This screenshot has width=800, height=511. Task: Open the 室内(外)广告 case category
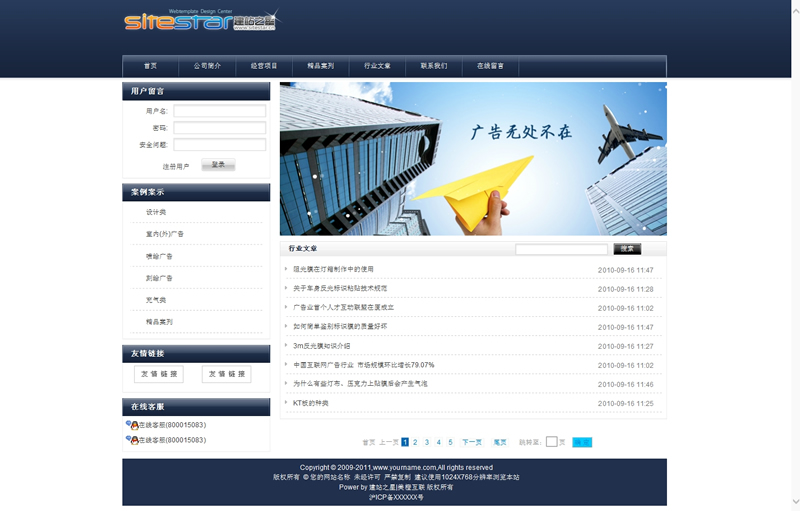tap(165, 234)
